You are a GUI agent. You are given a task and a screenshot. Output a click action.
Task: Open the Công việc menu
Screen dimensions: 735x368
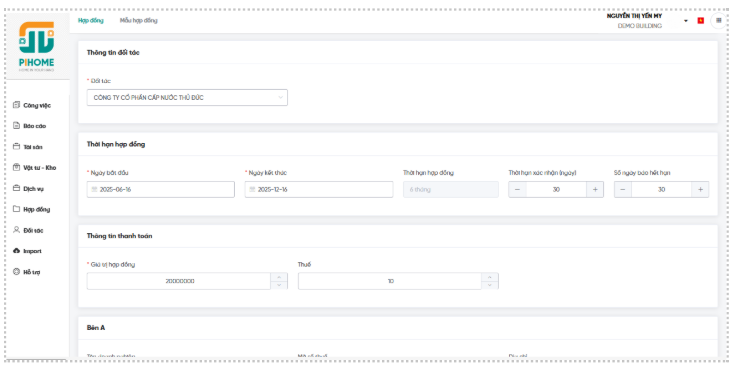(37, 105)
